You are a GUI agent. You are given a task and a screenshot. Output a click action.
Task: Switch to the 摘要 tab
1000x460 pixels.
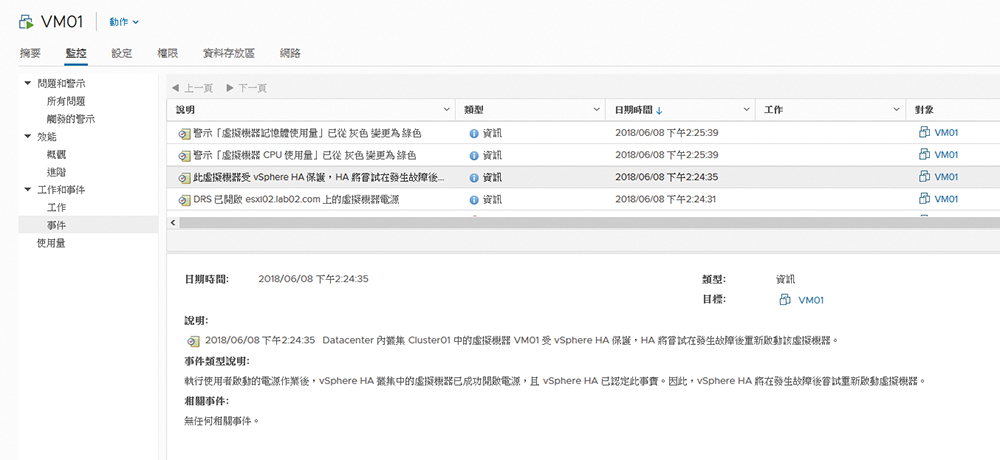pyautogui.click(x=30, y=53)
